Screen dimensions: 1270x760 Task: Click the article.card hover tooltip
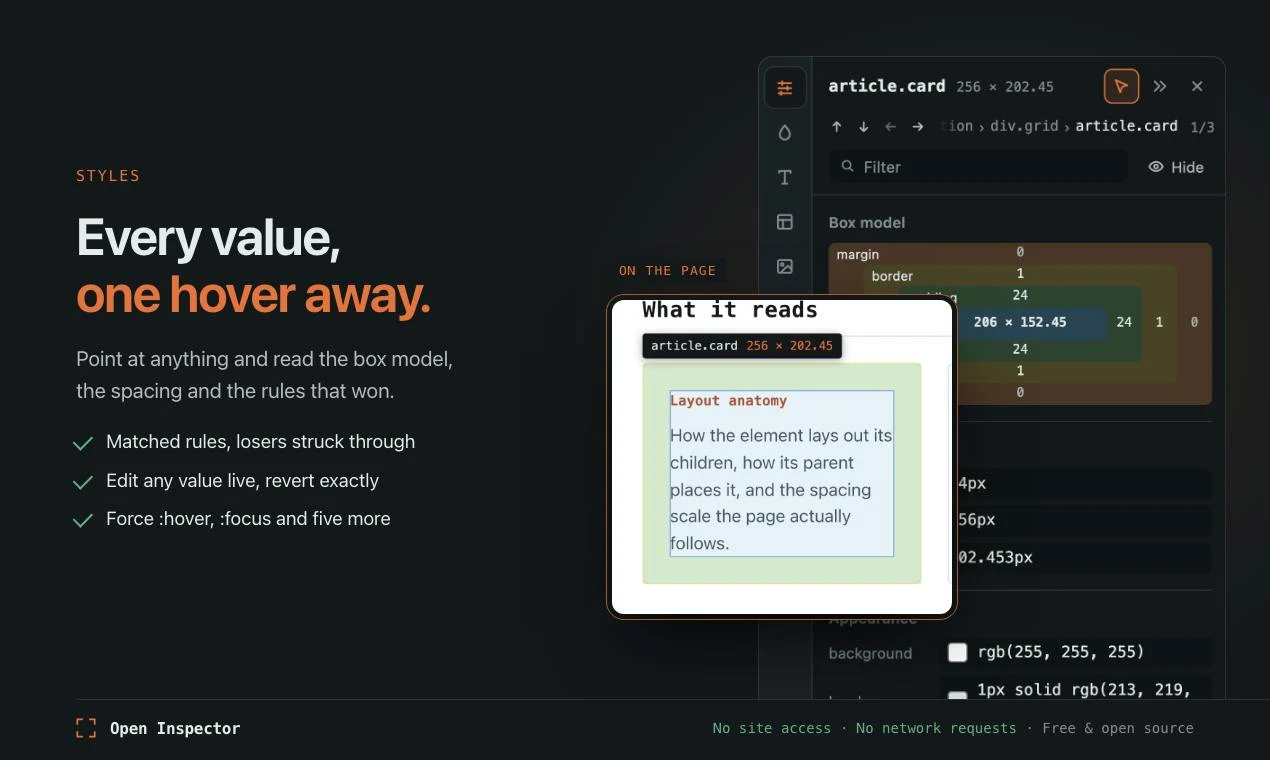pos(742,346)
